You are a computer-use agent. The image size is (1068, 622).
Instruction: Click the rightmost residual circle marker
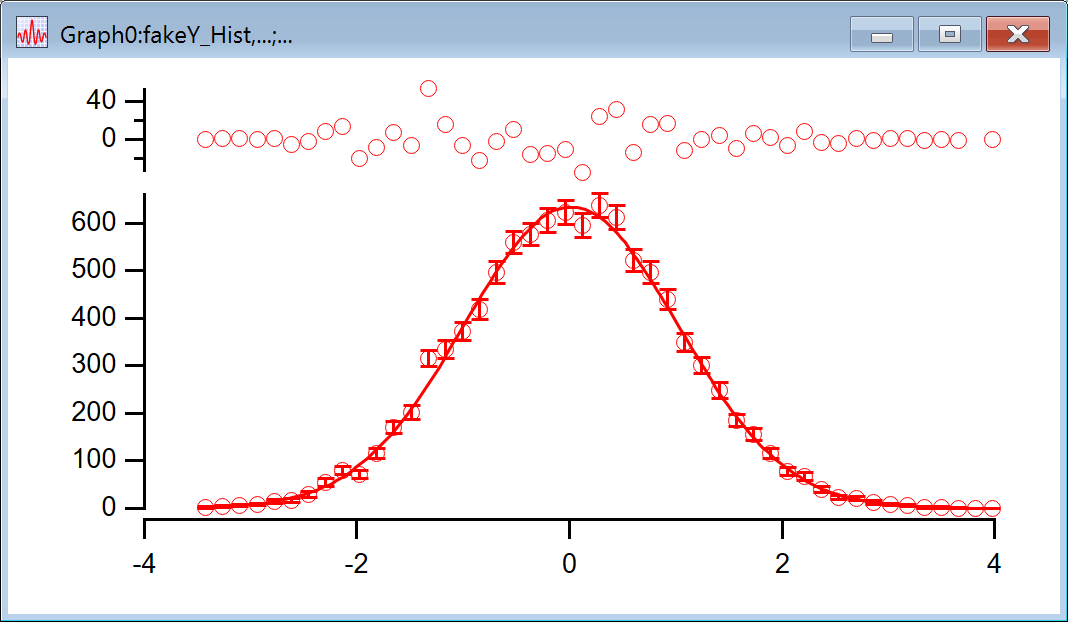point(992,139)
